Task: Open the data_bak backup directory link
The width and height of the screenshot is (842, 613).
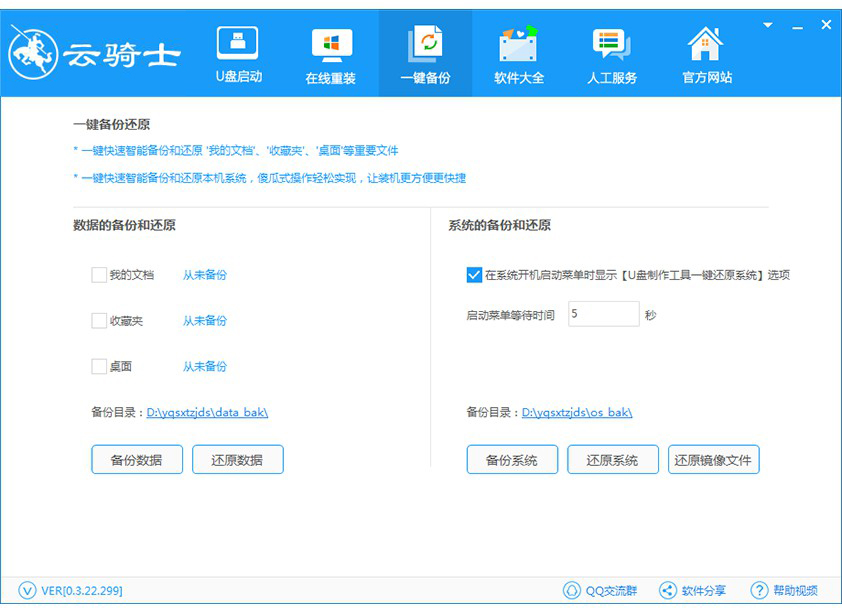Action: pyautogui.click(x=206, y=411)
